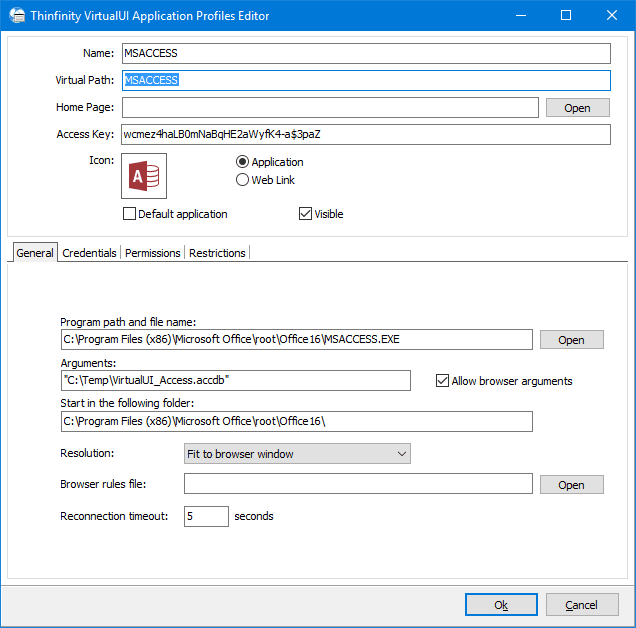The height and width of the screenshot is (628, 636).
Task: Click the Start in the following folder field
Action: point(297,422)
